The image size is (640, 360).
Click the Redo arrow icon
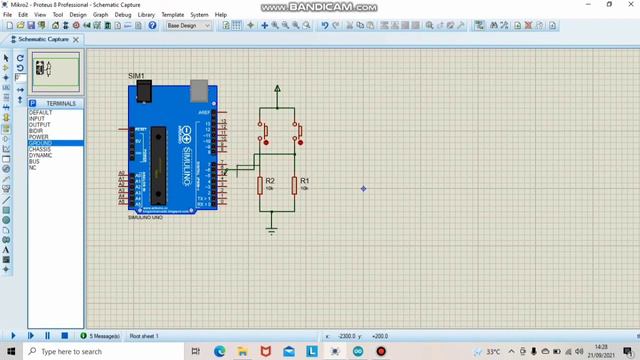(x=335, y=25)
